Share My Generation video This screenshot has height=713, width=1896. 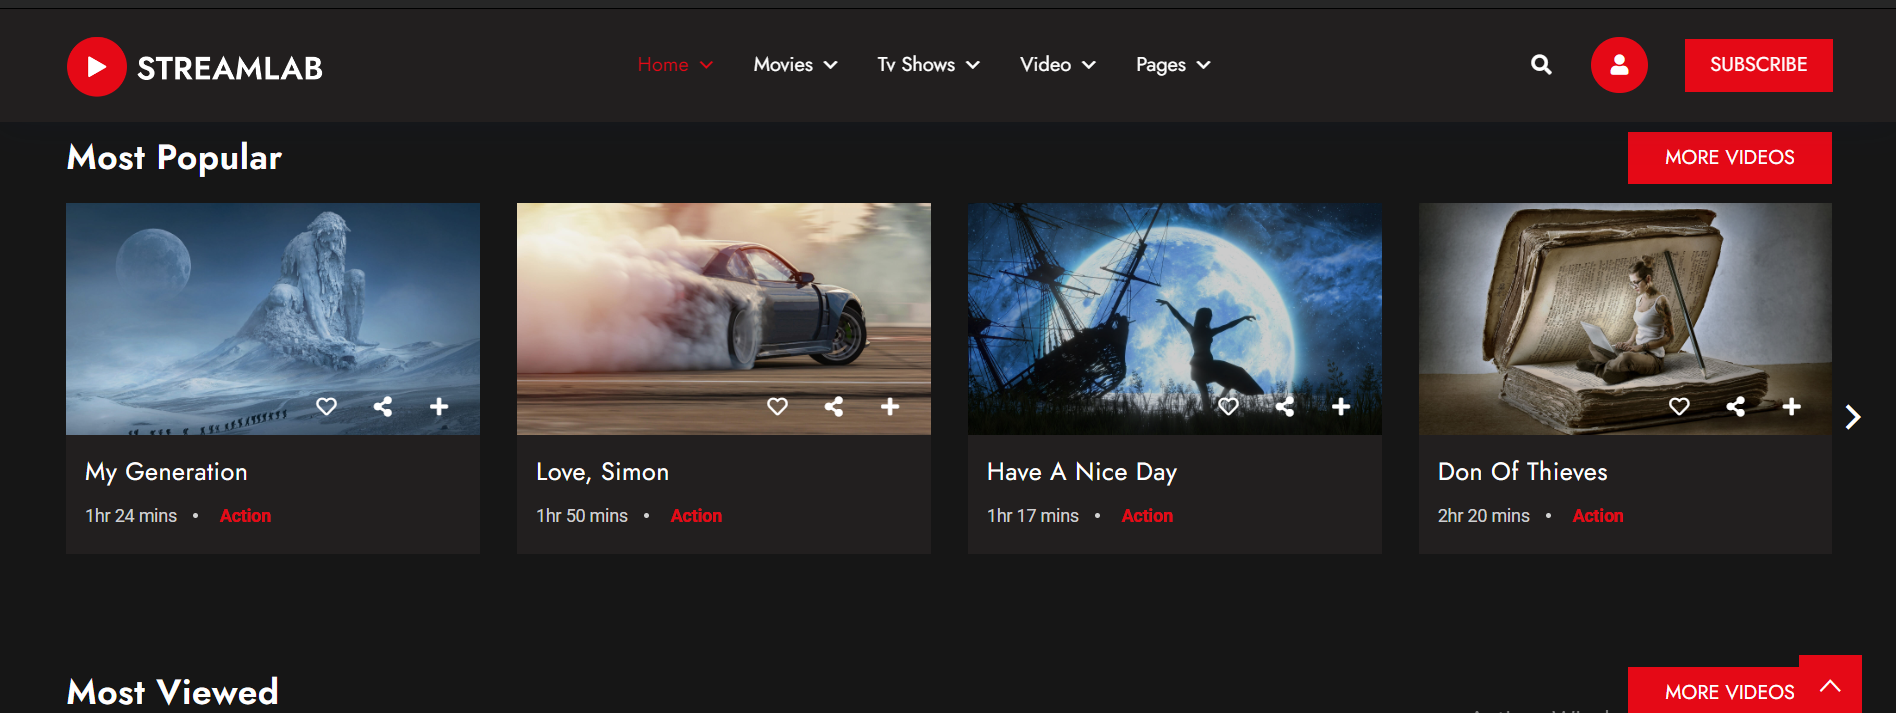(382, 406)
